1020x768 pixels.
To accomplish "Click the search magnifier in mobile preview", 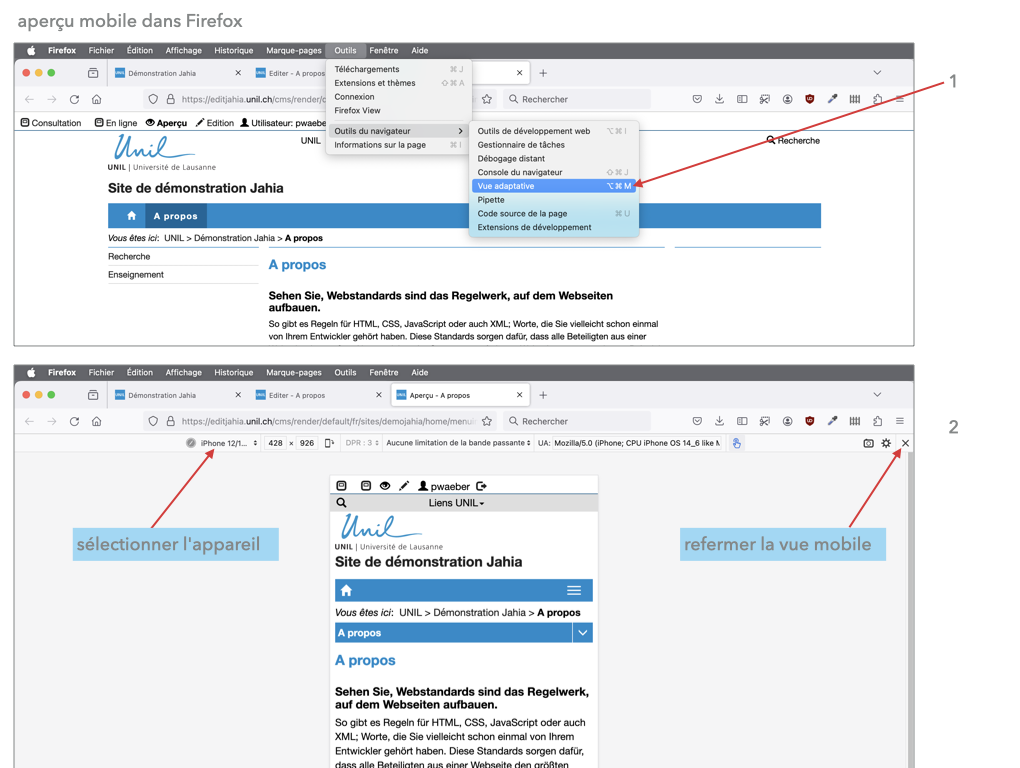I will pyautogui.click(x=342, y=503).
